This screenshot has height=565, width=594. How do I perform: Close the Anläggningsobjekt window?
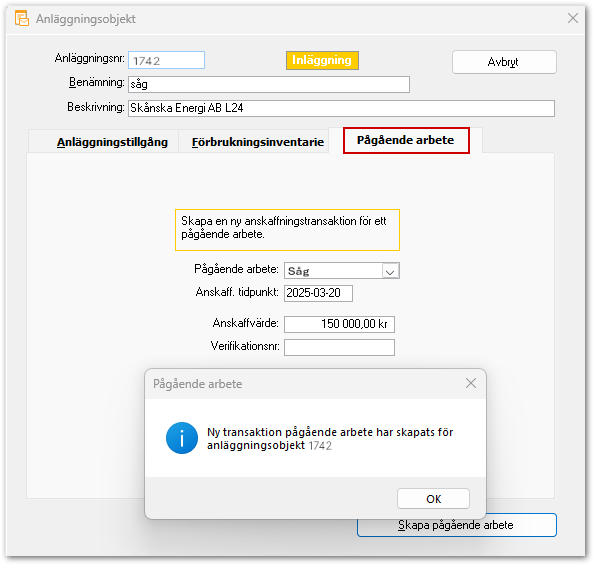click(573, 18)
